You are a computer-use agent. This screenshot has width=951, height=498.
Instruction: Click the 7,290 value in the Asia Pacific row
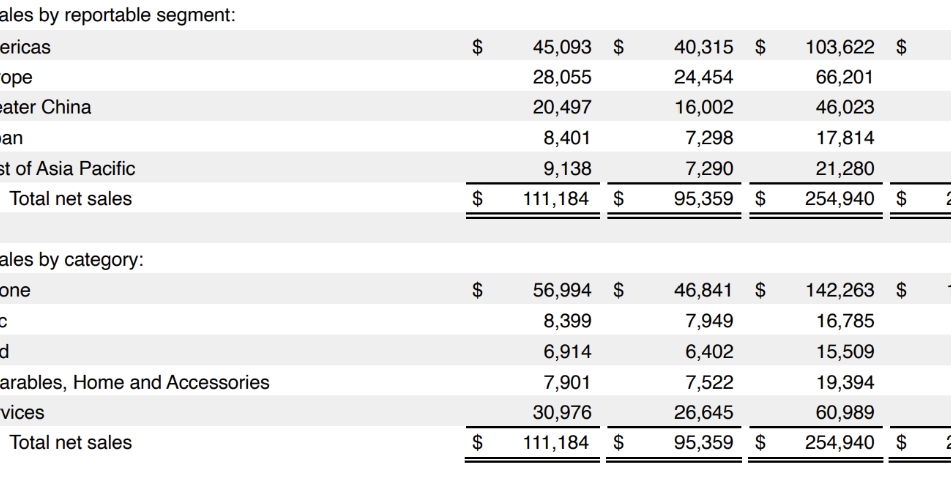coord(709,169)
